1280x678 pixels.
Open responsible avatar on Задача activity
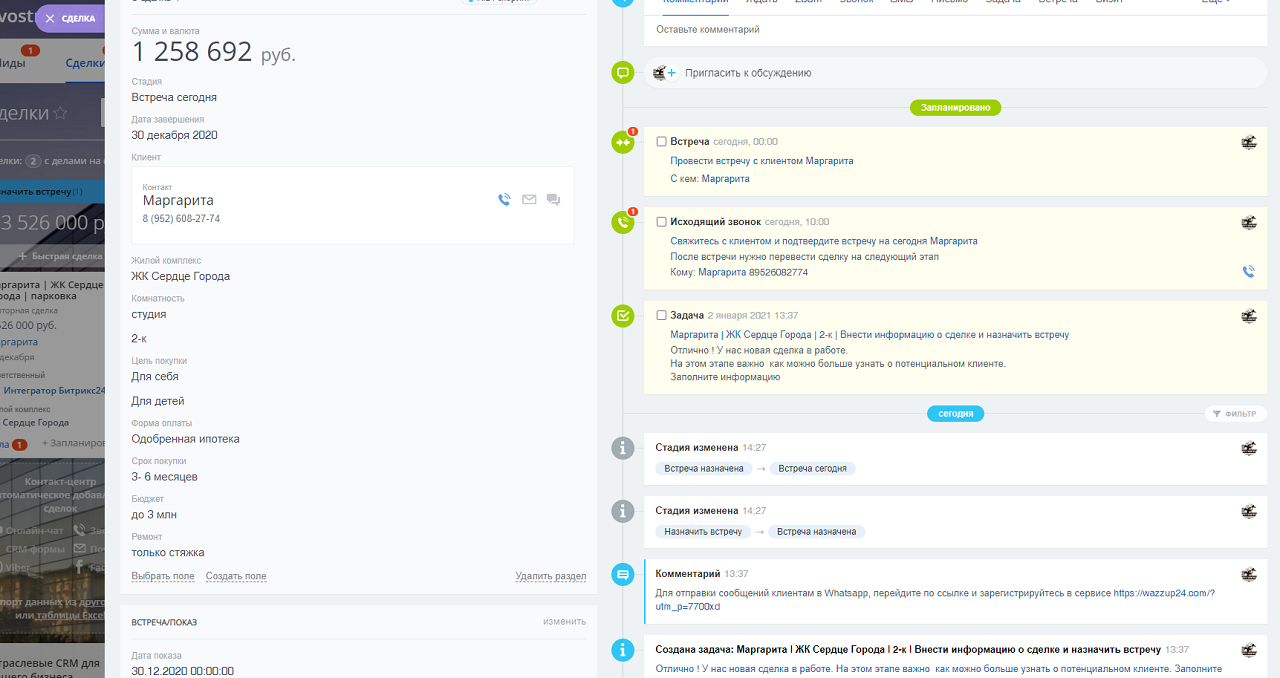coord(1249,316)
